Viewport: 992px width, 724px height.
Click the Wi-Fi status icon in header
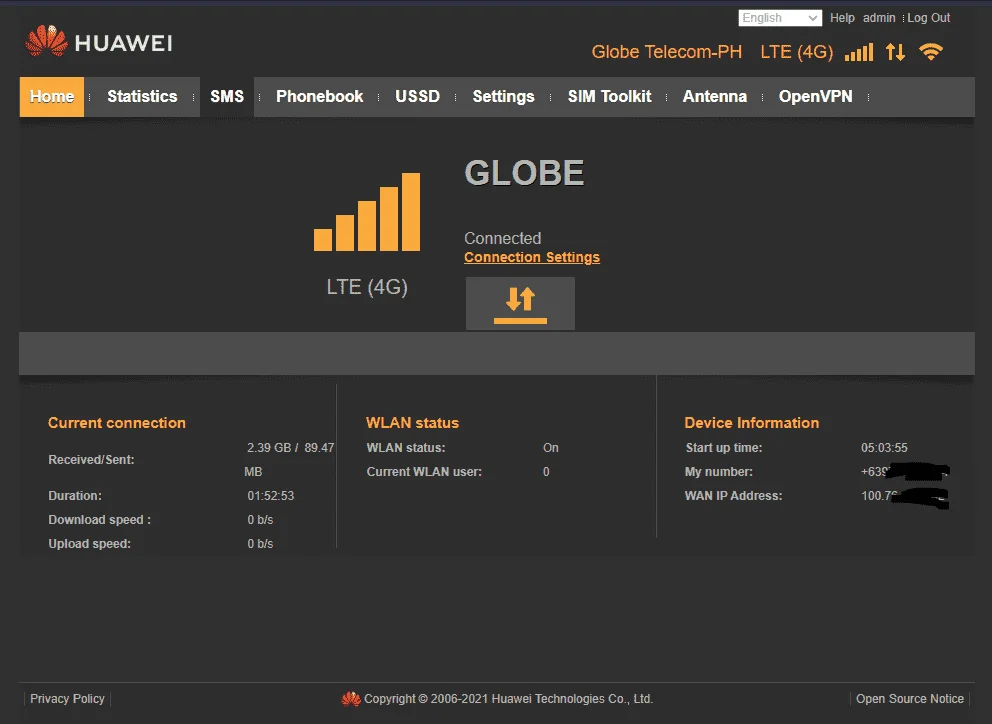click(x=931, y=52)
